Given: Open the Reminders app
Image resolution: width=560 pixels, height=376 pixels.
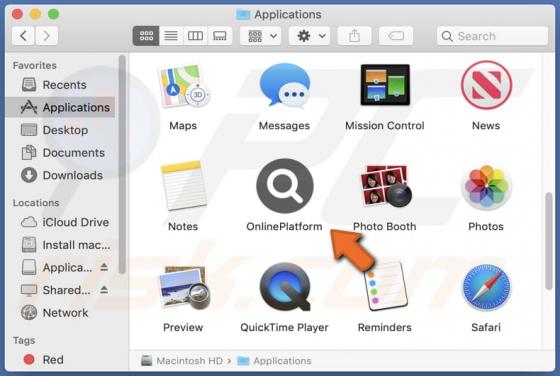Looking at the screenshot, I should tap(385, 286).
